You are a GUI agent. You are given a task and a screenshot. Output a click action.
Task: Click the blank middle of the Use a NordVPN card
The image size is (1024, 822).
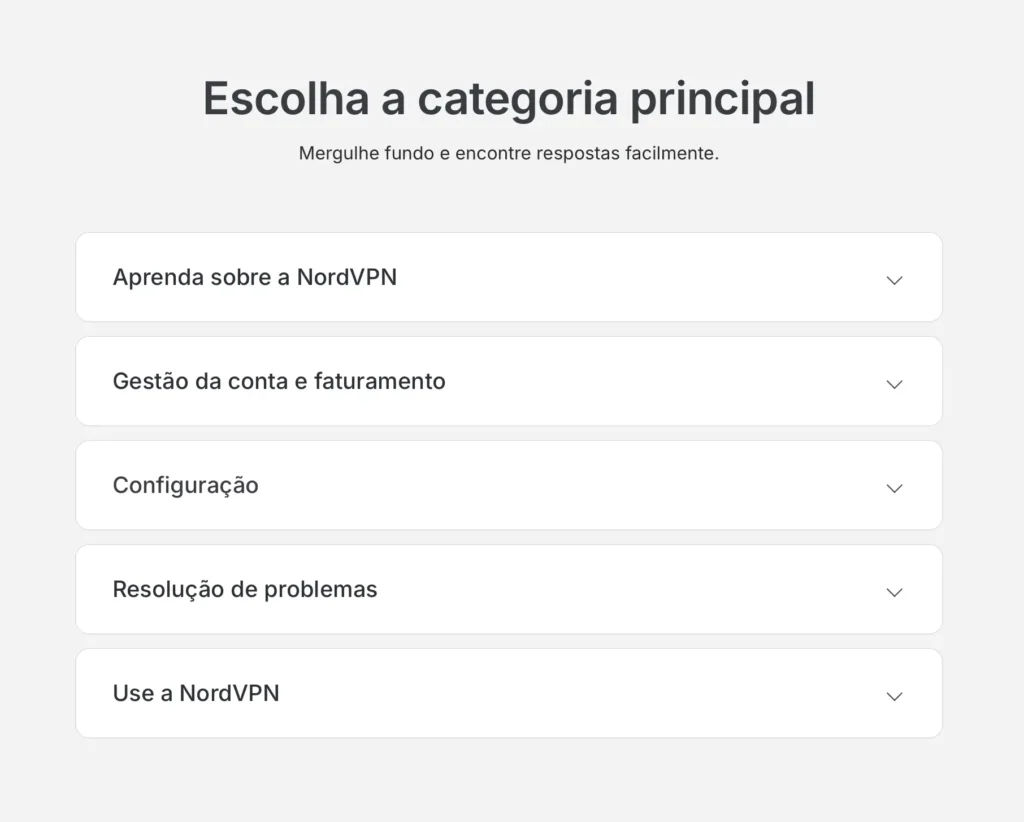pyautogui.click(x=575, y=693)
